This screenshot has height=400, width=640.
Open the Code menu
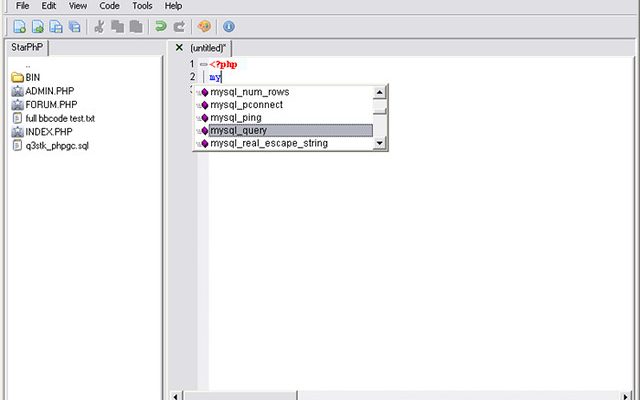click(109, 6)
